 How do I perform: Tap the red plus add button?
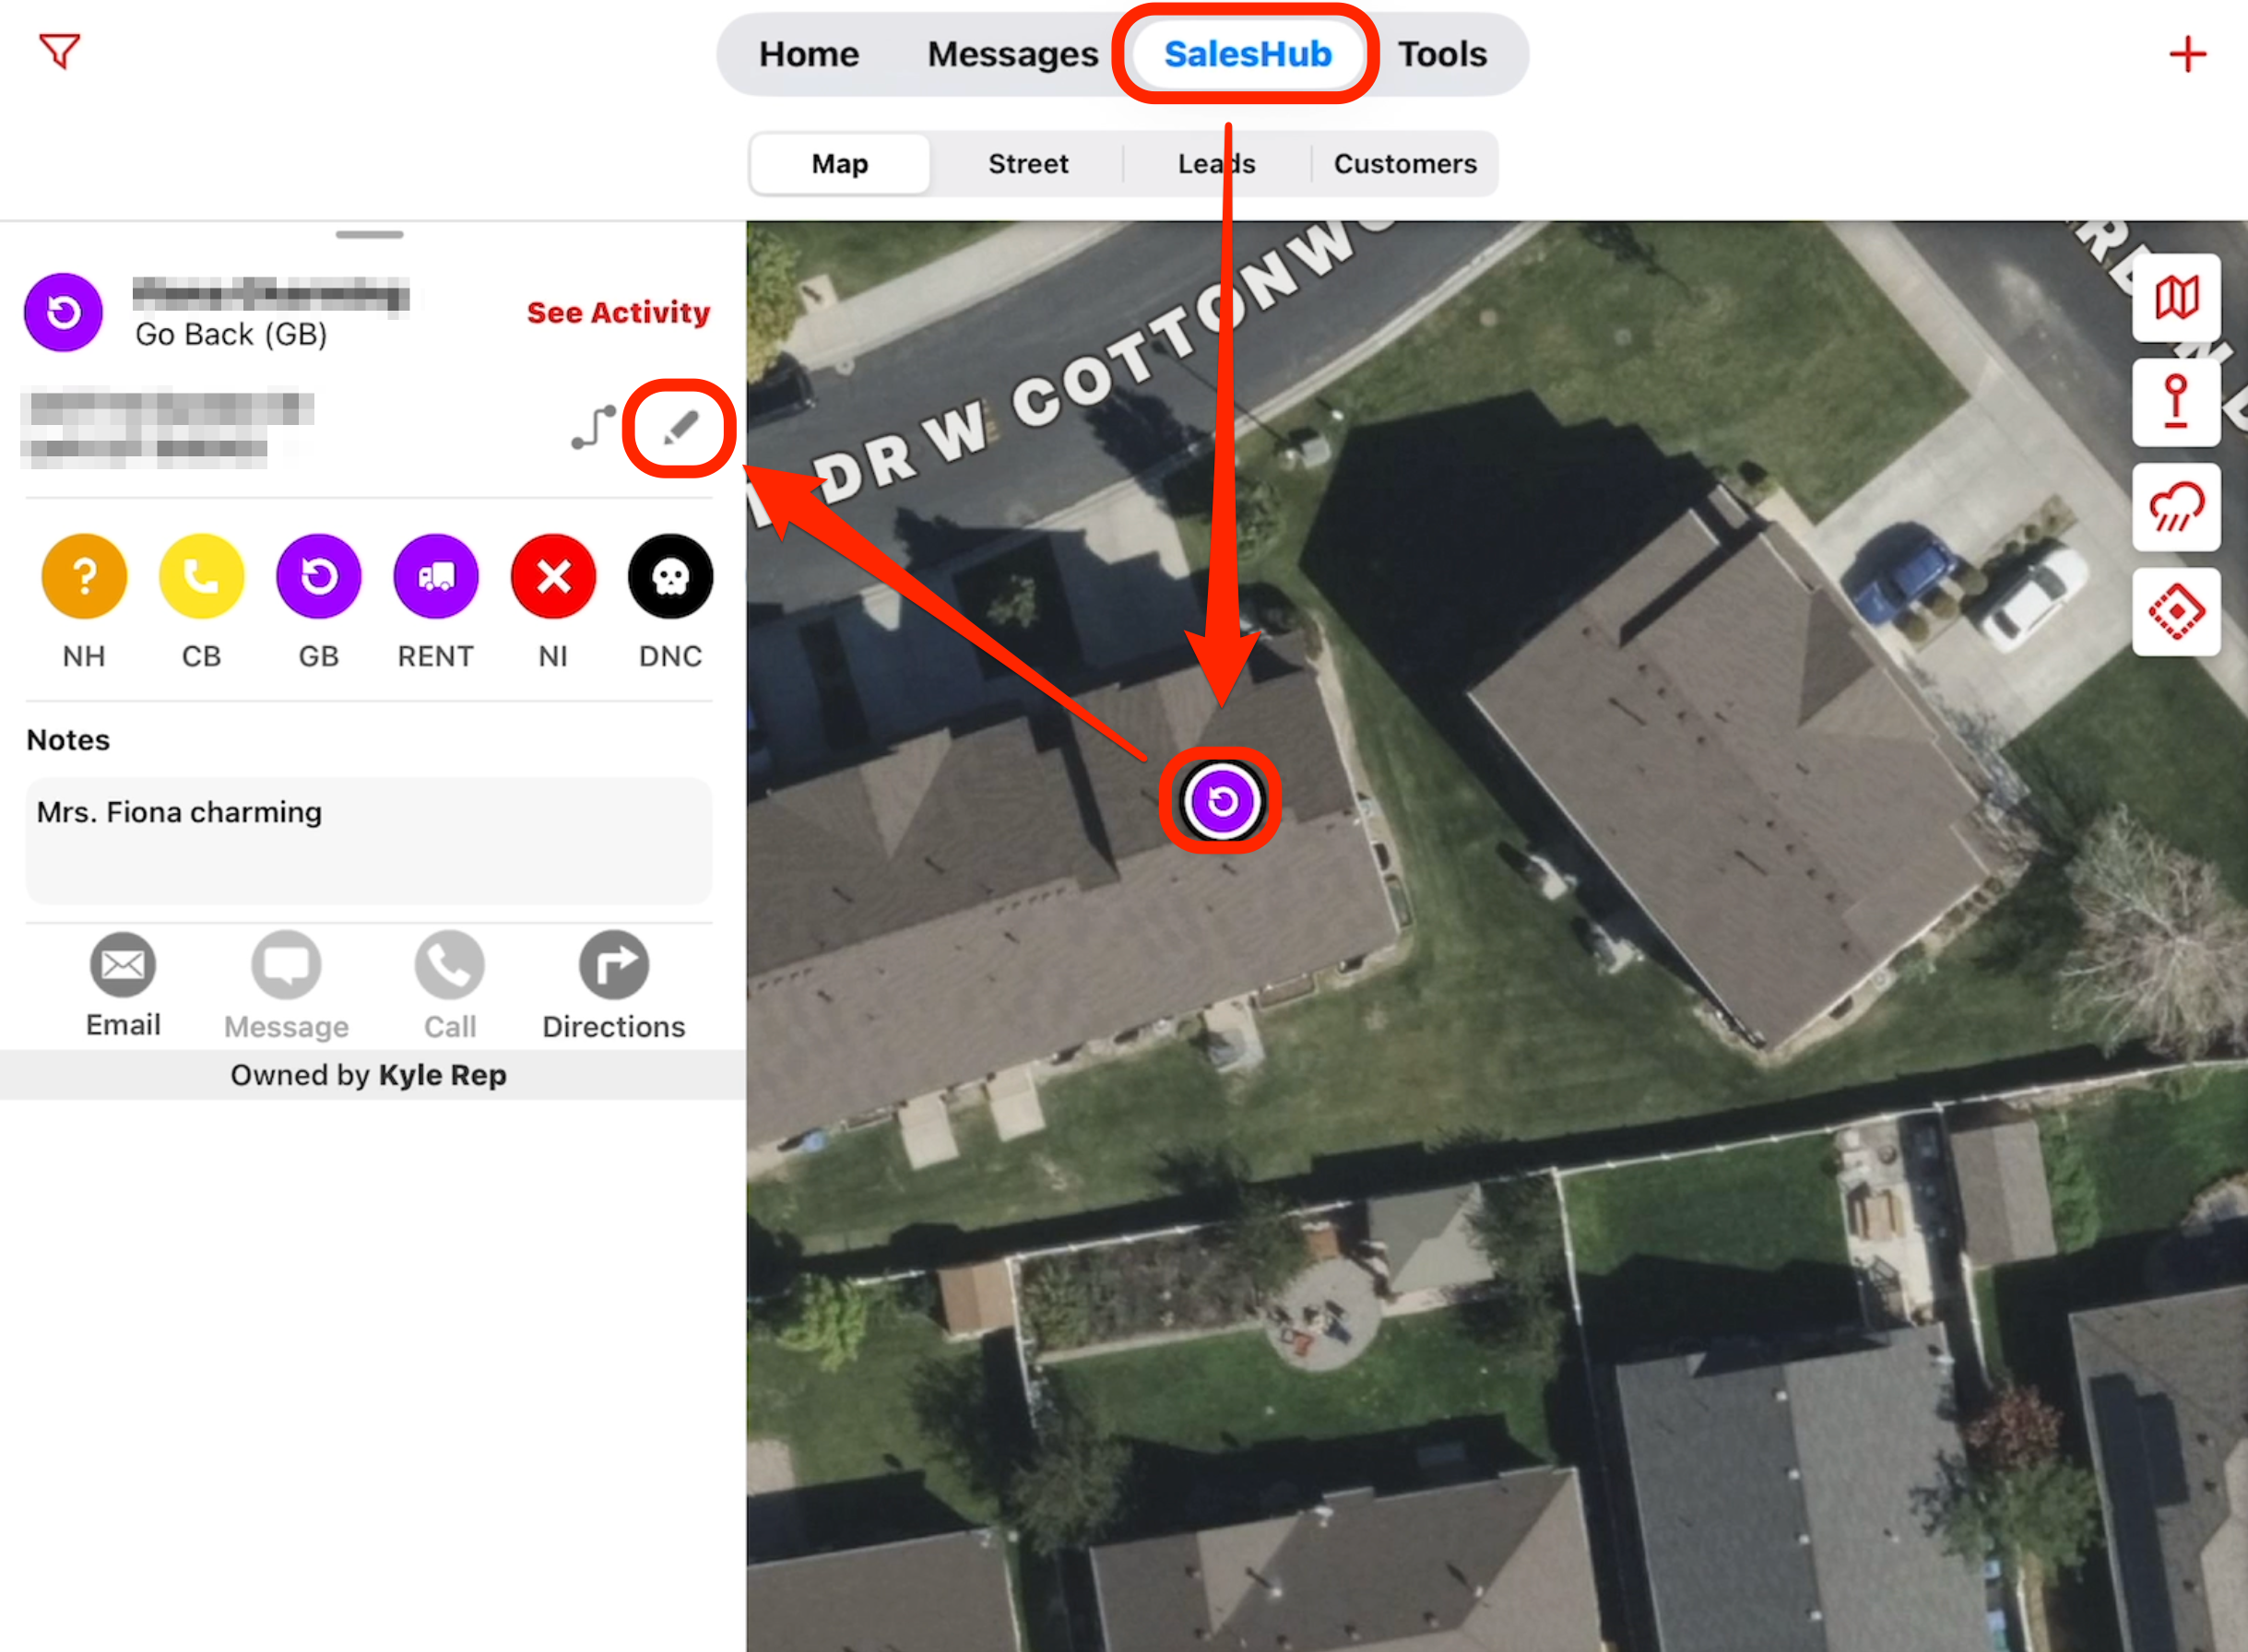(2187, 54)
